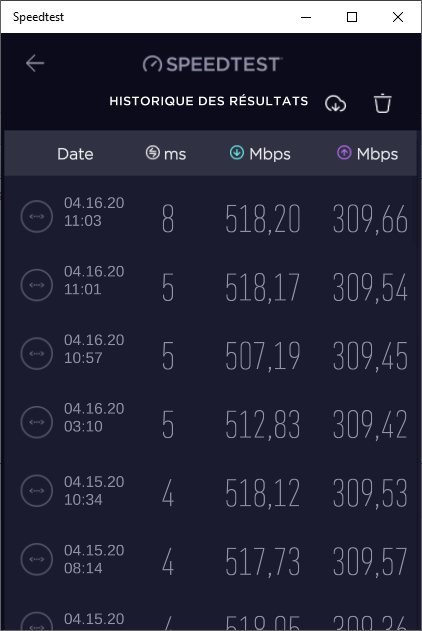Open connection icon for 04.15.20 08:14 result
422x631 pixels.
pyautogui.click(x=37, y=559)
